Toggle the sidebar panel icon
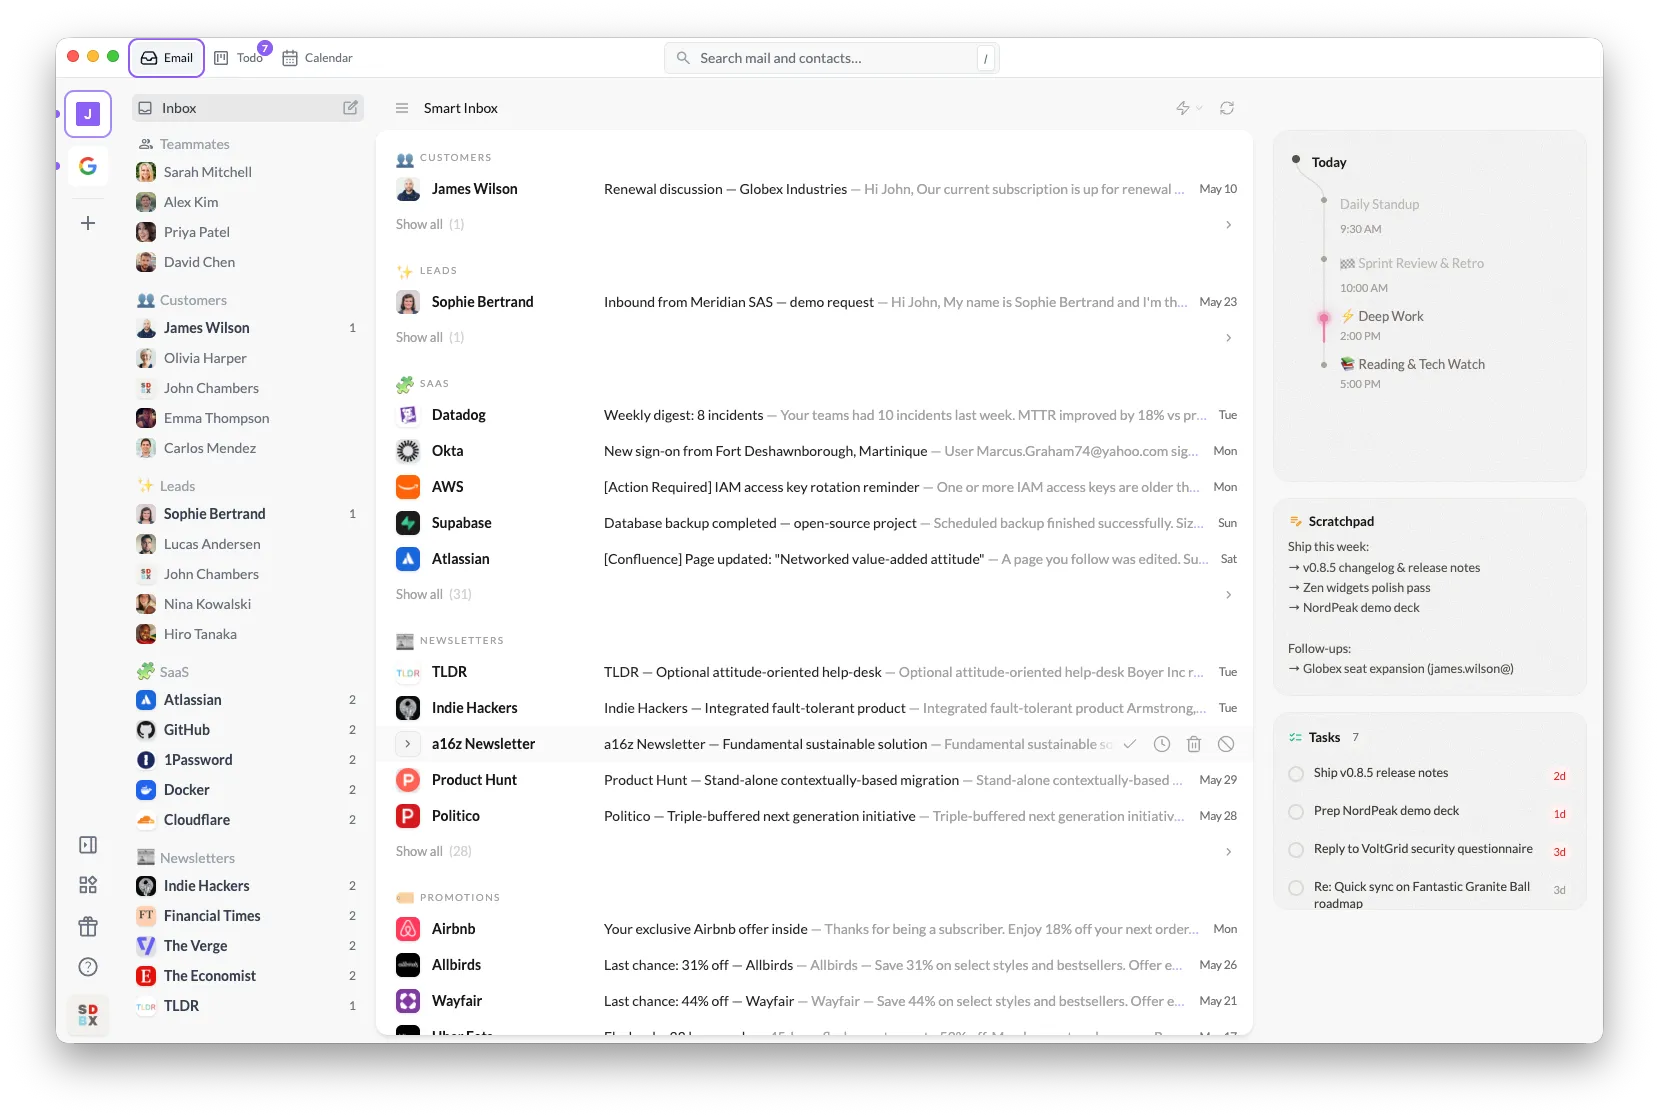 pos(88,845)
